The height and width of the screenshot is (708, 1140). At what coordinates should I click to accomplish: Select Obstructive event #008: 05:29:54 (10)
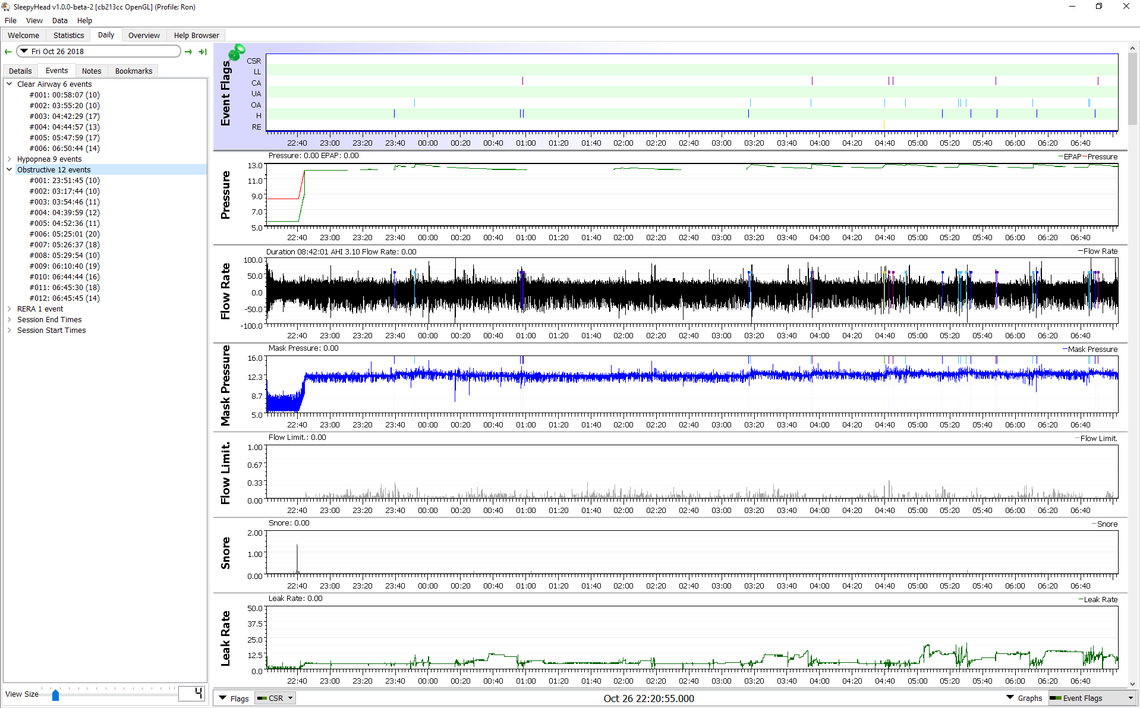click(x=65, y=255)
